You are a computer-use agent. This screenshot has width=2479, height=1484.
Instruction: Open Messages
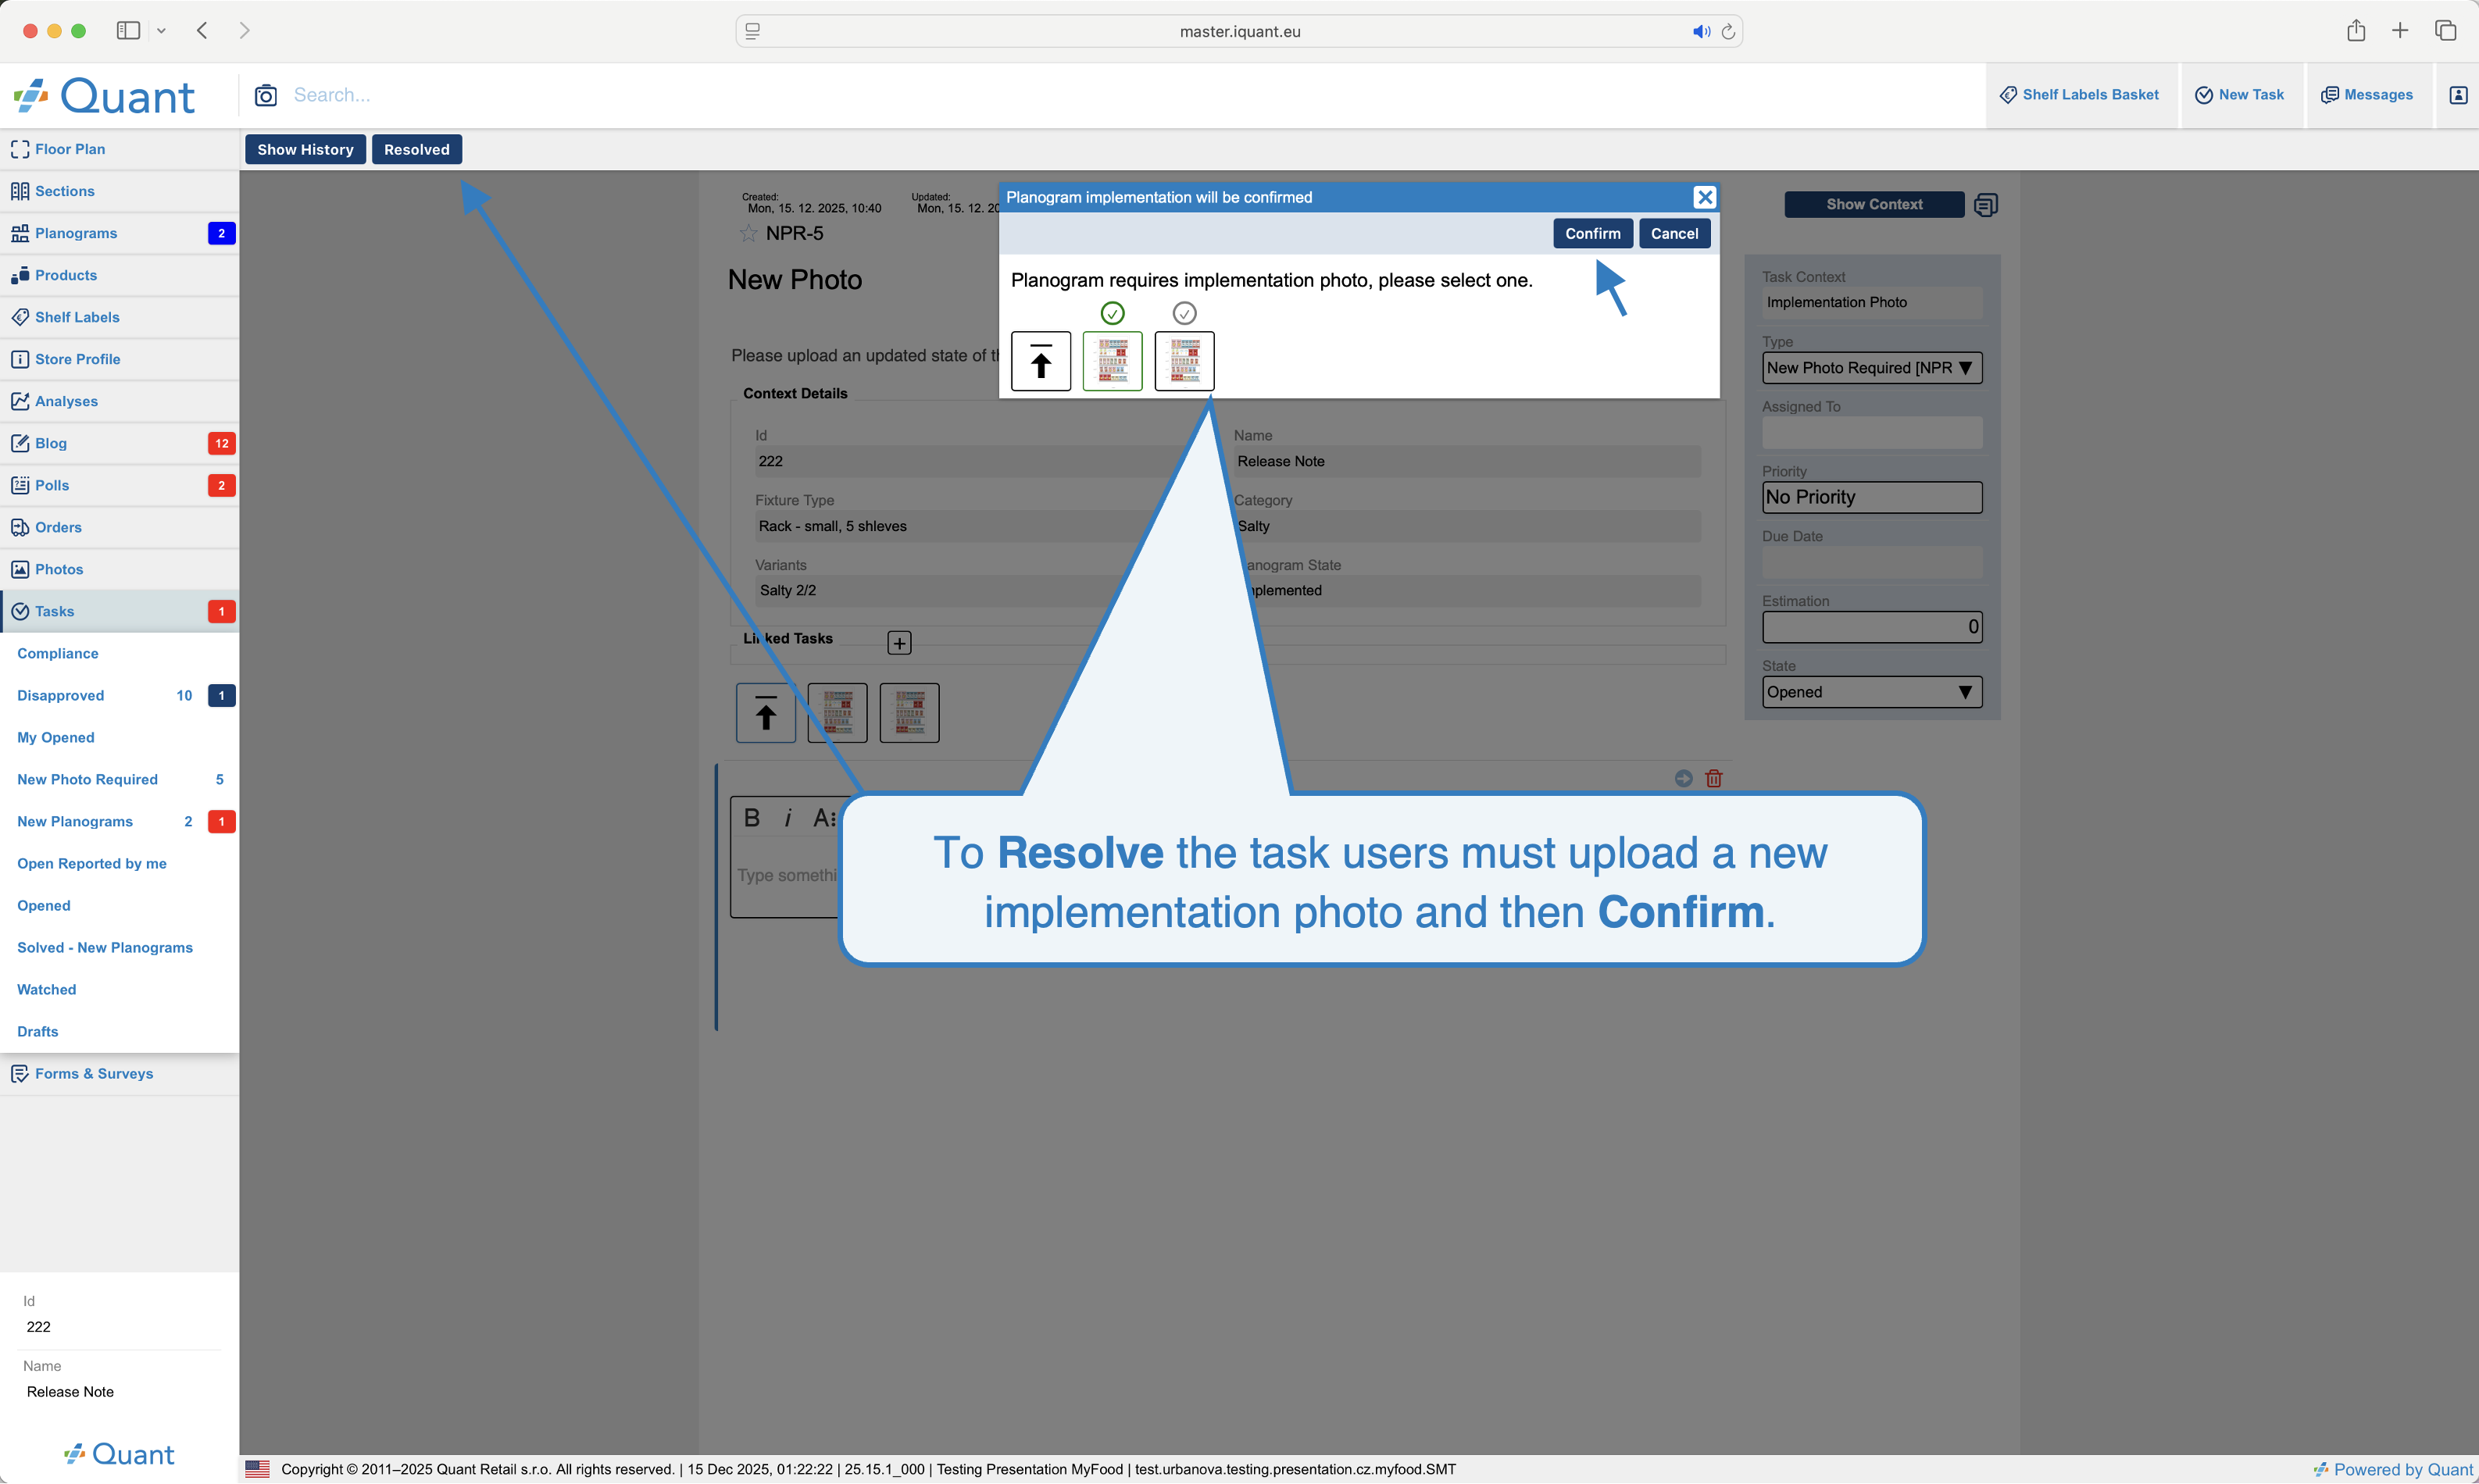point(2367,95)
